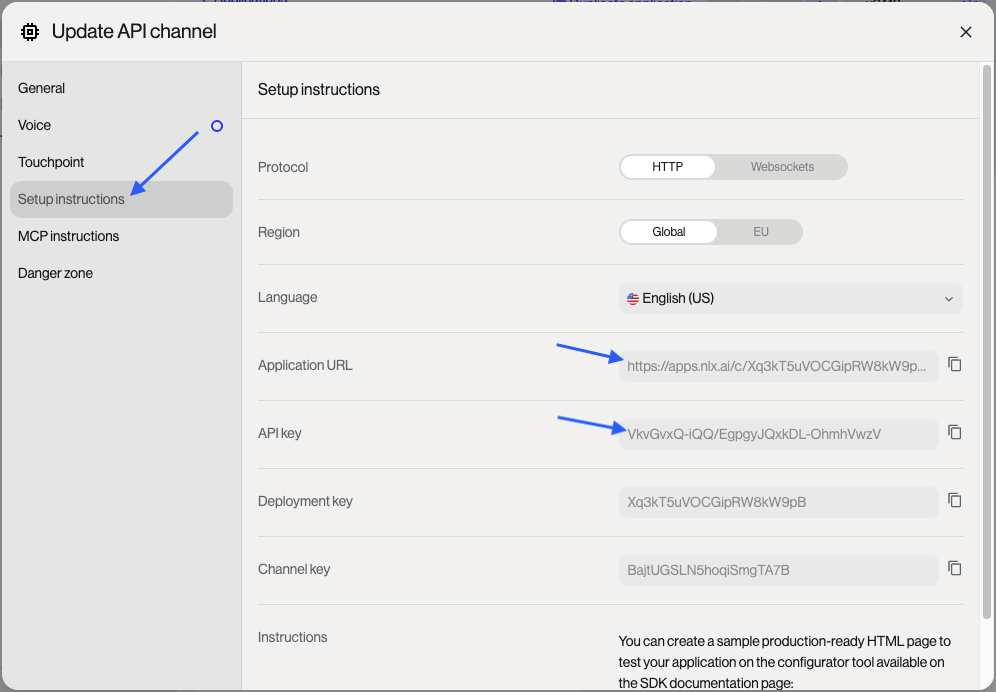996x692 pixels.
Task: Select the HTTP protocol option
Action: coord(667,167)
